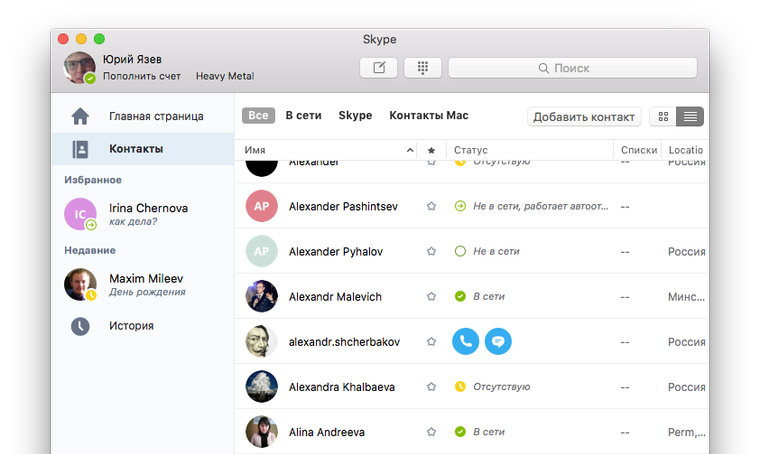Screen dimensions: 760x454
Task: Click the home icon for Главная страница
Action: point(80,116)
